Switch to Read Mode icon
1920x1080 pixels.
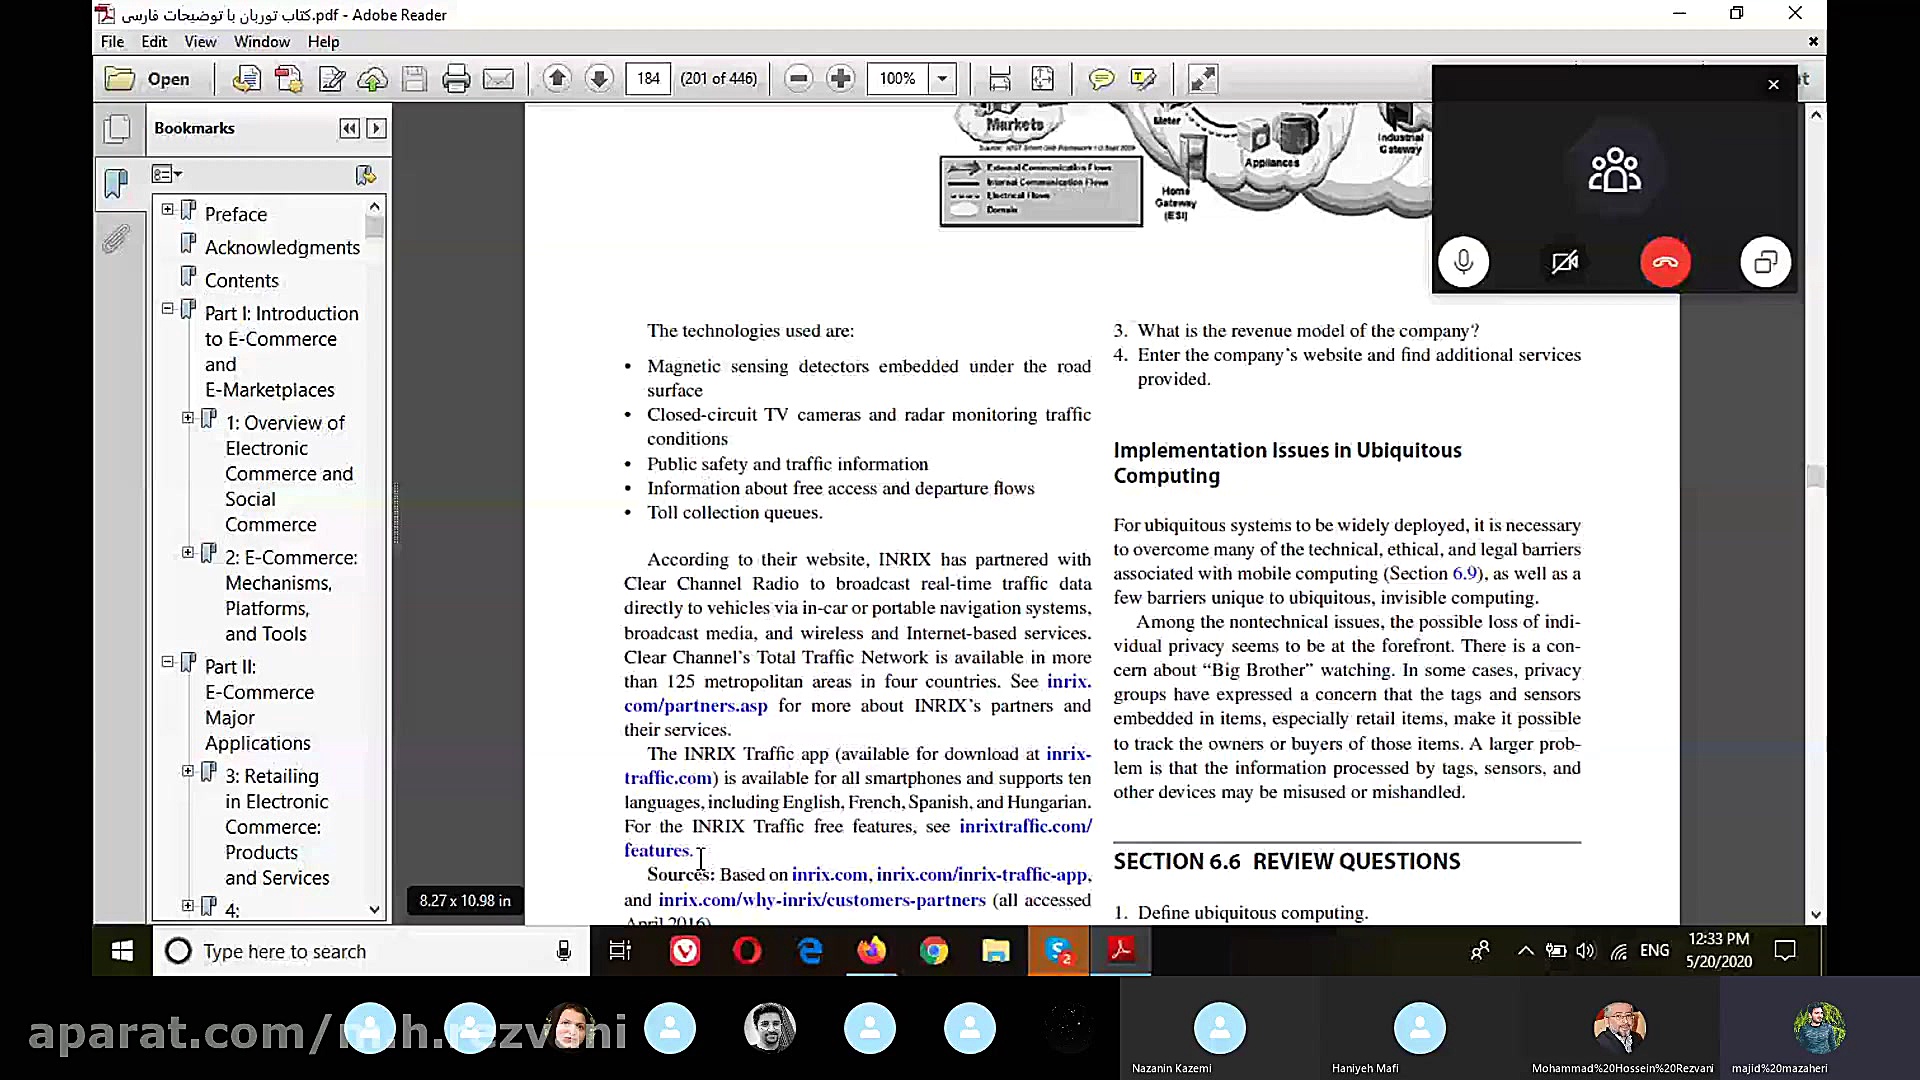[x=1202, y=79]
